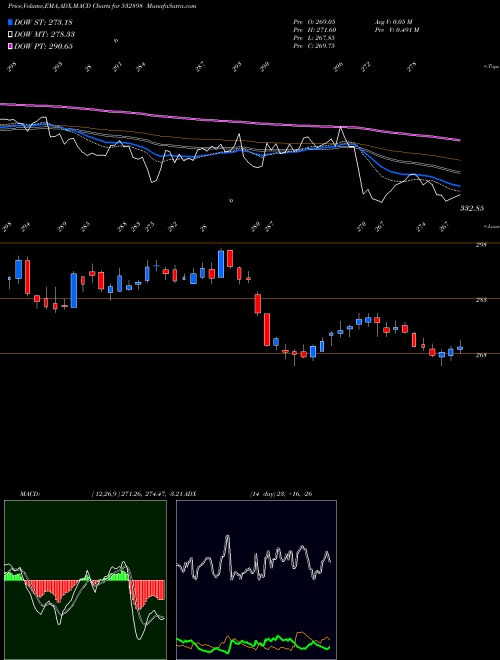Viewport: 500px width, 660px height.
Task: Click the 298 price axis label
Action: pos(481,245)
